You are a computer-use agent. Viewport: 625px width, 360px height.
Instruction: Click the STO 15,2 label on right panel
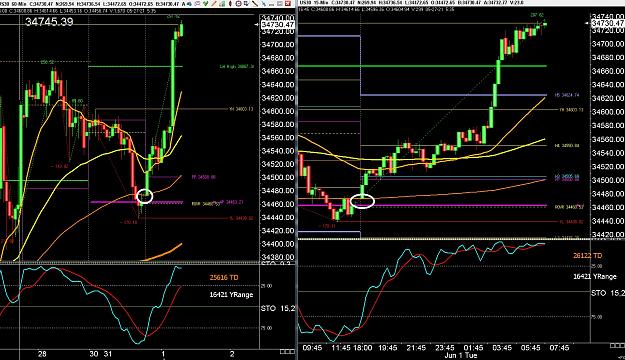coord(608,293)
